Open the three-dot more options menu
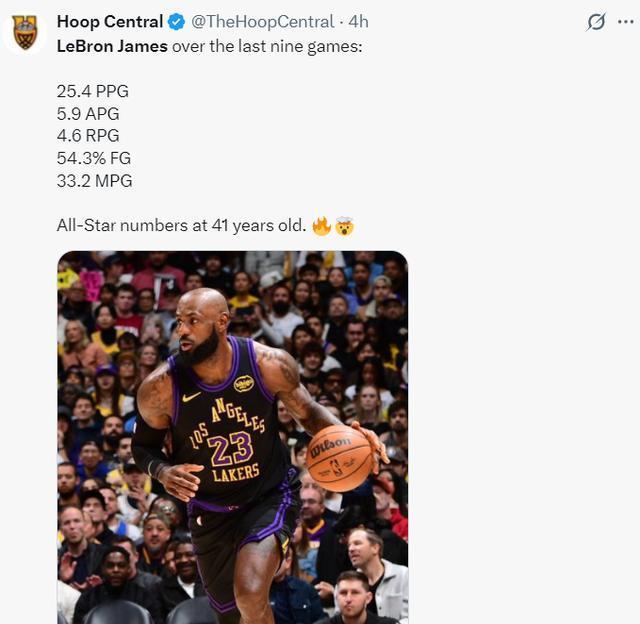Image resolution: width=640 pixels, height=624 pixels. [624, 22]
